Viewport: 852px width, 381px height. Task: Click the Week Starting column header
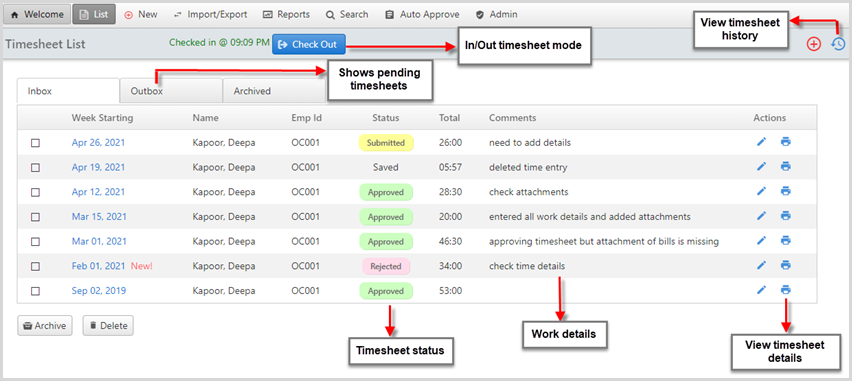[x=102, y=118]
